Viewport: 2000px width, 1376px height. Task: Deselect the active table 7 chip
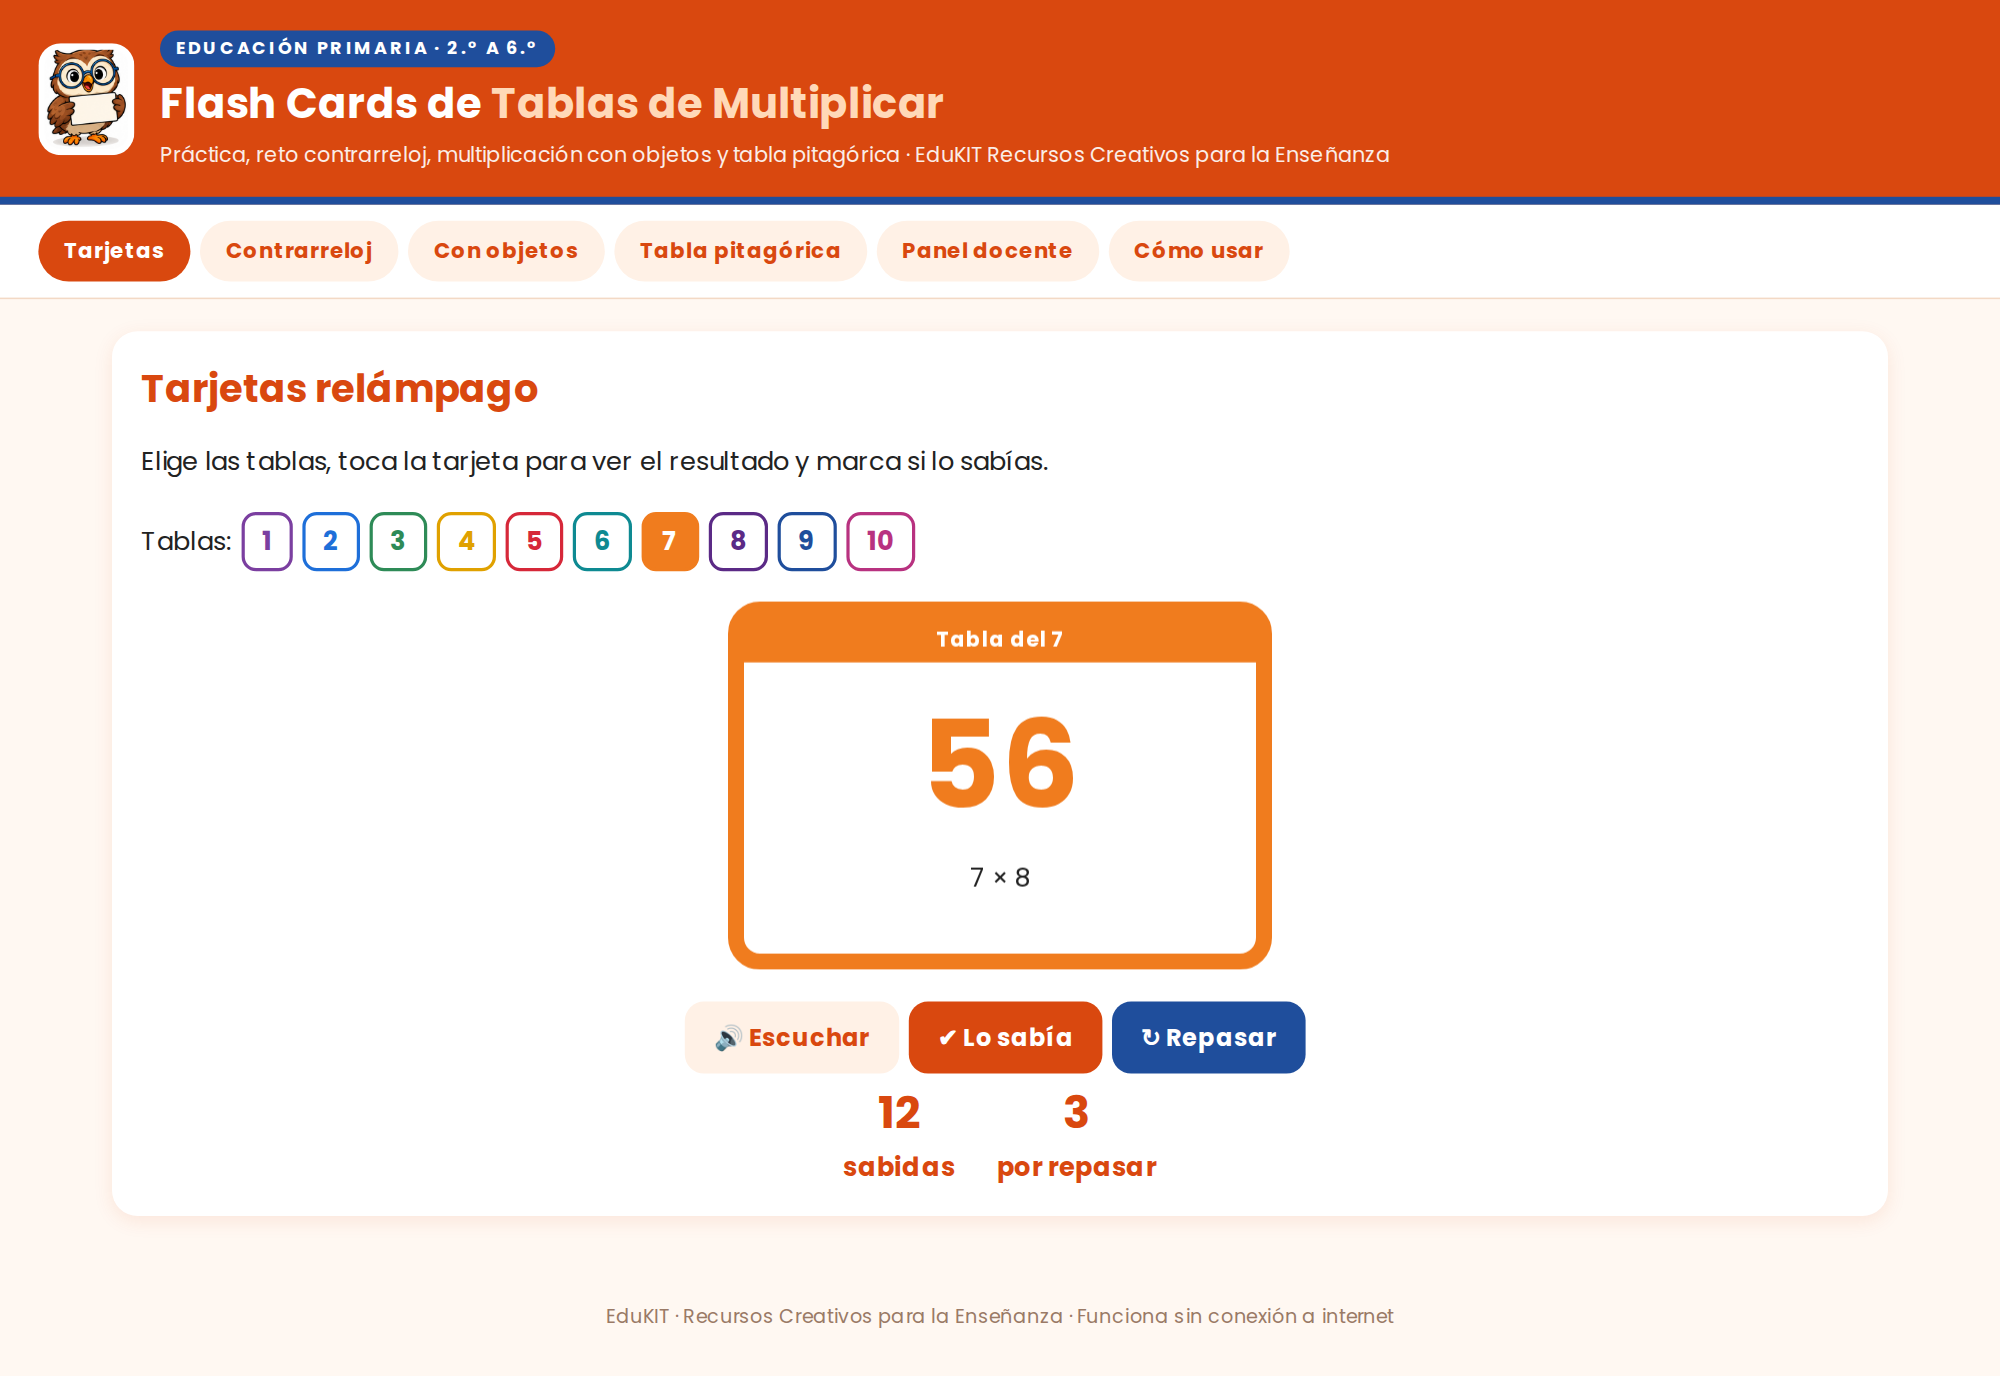pos(670,541)
